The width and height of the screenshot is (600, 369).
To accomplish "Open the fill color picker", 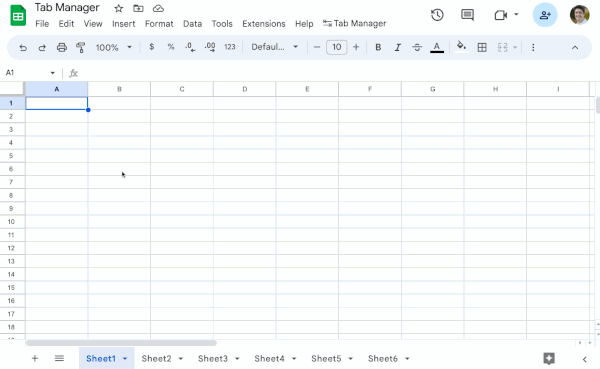I will pos(461,47).
